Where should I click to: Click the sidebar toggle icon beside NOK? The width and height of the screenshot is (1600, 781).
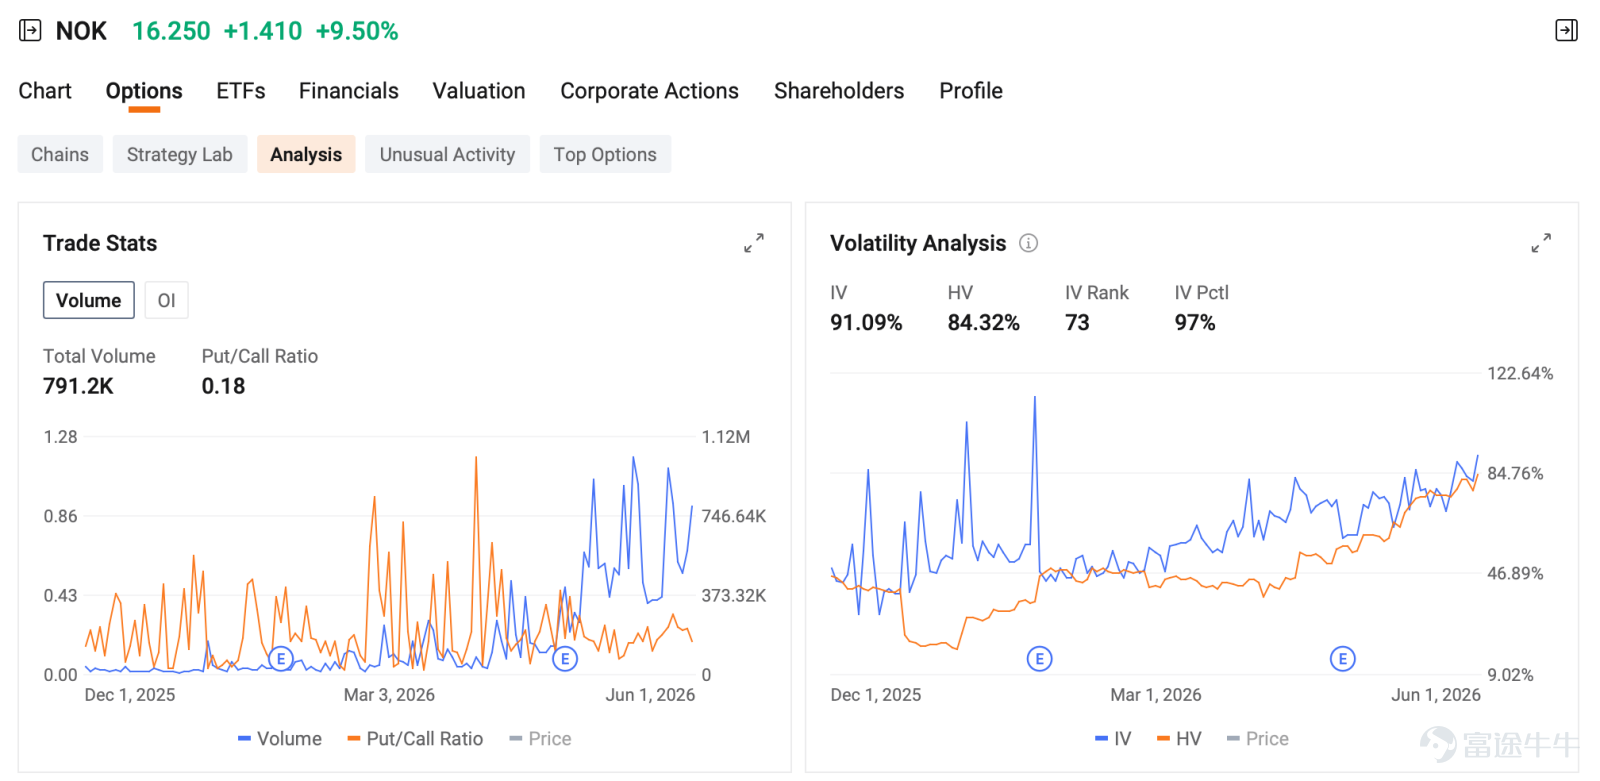coord(30,31)
